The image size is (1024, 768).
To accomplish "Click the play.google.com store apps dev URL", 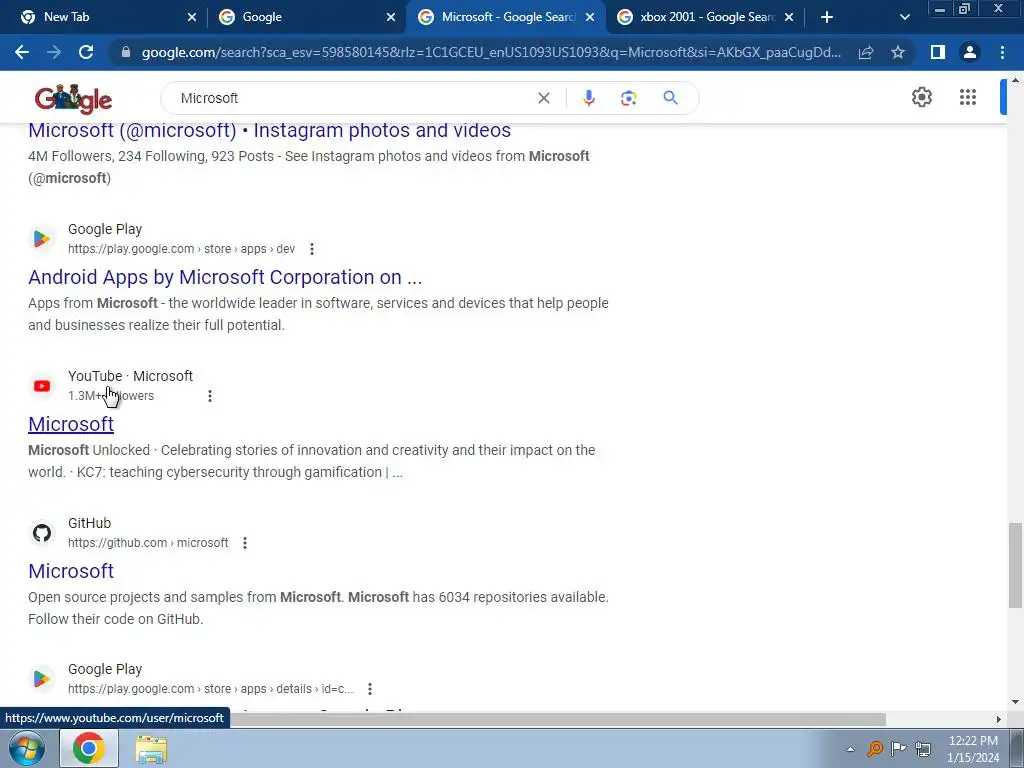I will pyautogui.click(x=182, y=249).
